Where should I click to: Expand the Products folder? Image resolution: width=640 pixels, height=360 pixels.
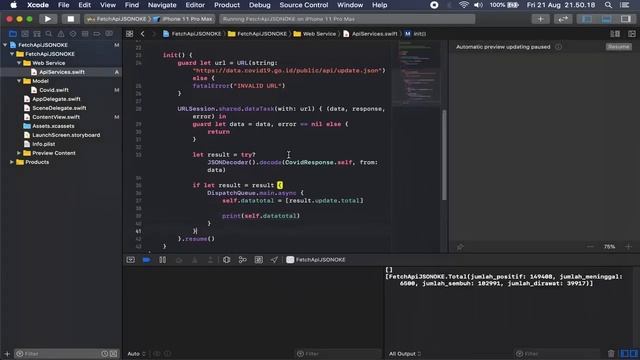coord(12,162)
